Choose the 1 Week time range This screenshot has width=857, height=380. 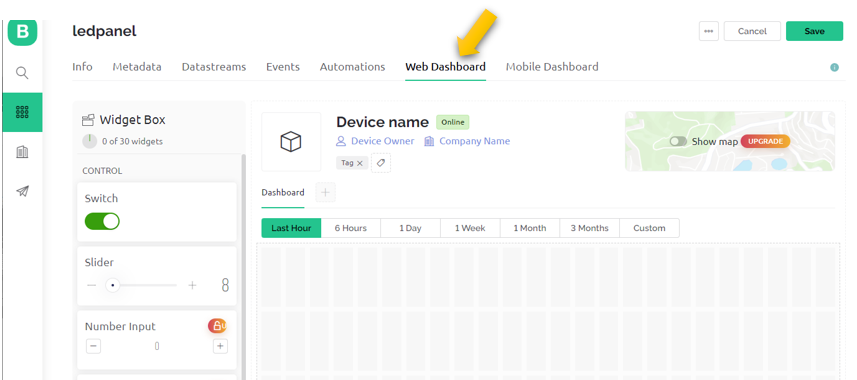[470, 228]
